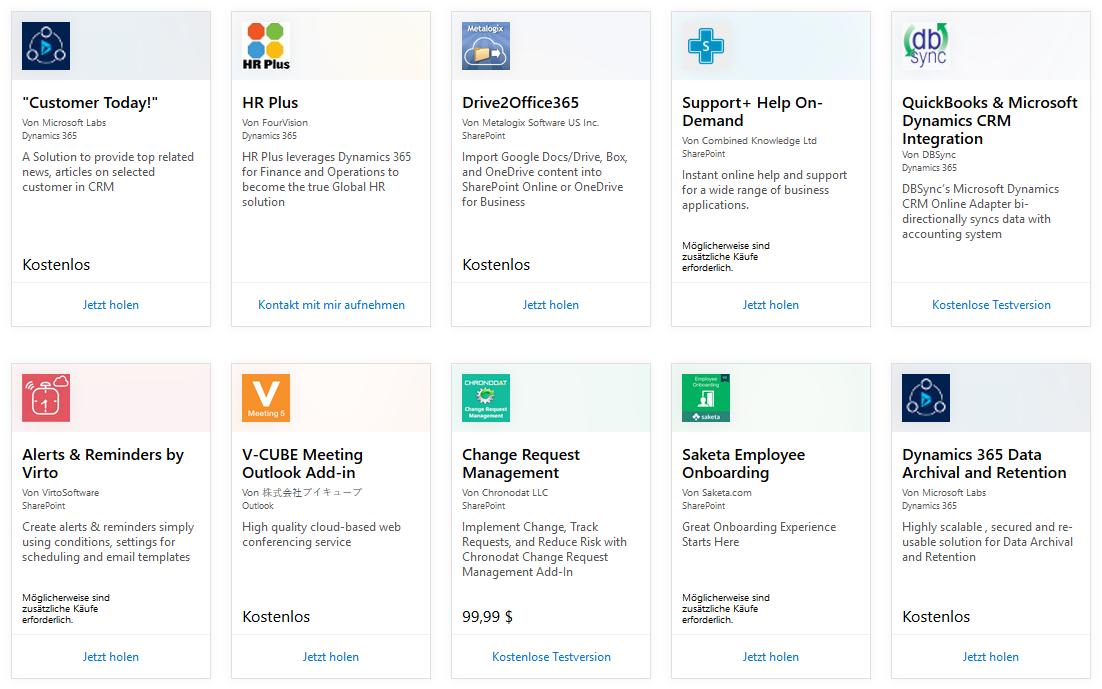
Task: Open the "Support+ Help On-Demand" title
Action: [752, 112]
